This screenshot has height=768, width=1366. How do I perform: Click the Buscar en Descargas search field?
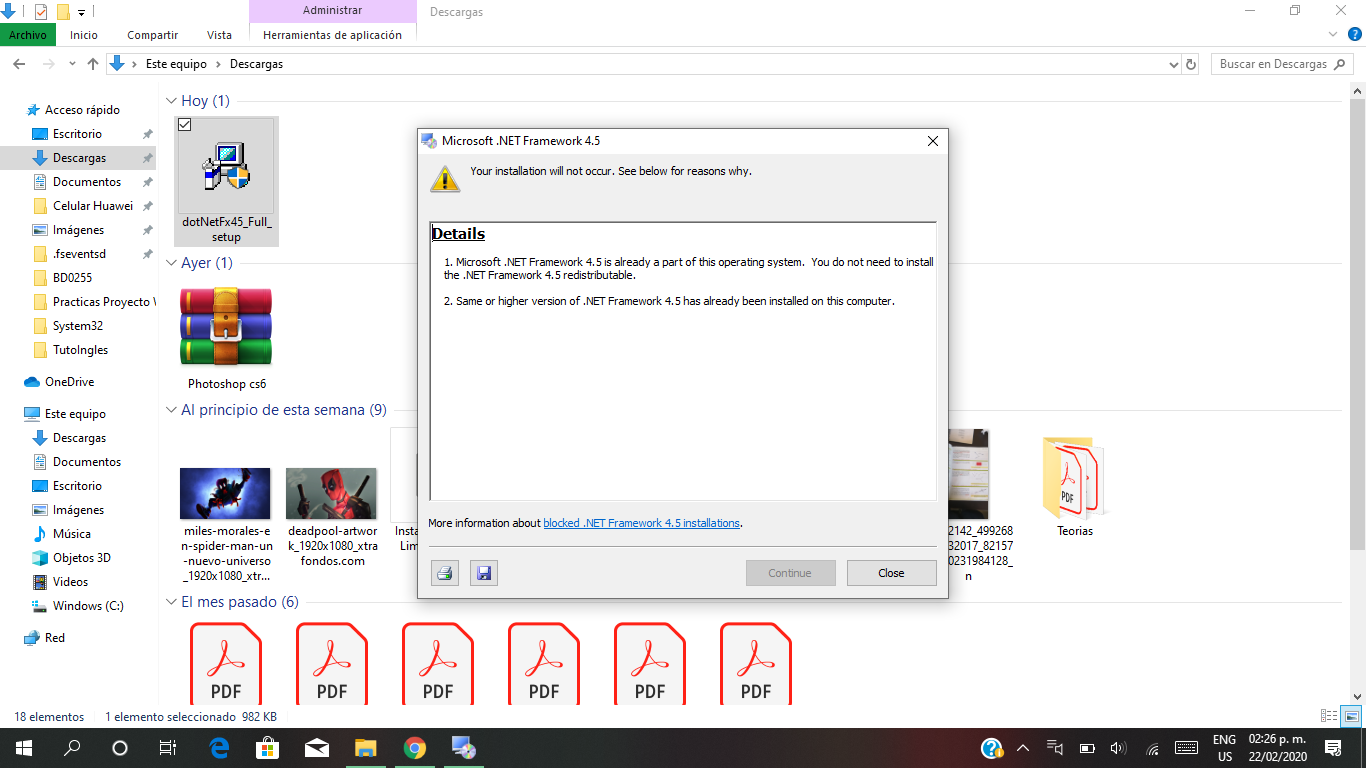point(1282,64)
